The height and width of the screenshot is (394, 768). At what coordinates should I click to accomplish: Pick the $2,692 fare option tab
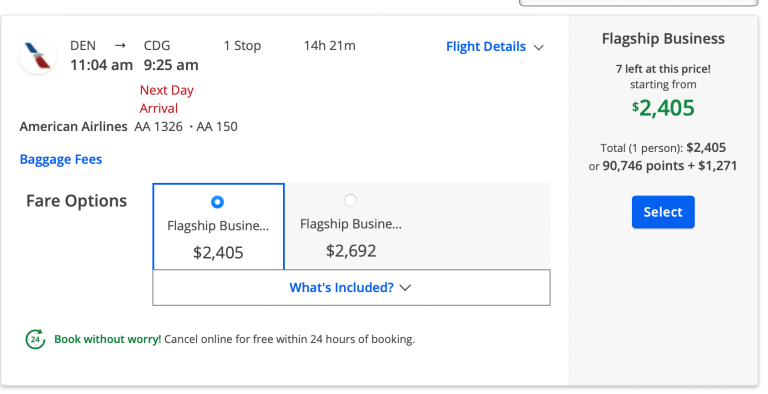pyautogui.click(x=351, y=226)
